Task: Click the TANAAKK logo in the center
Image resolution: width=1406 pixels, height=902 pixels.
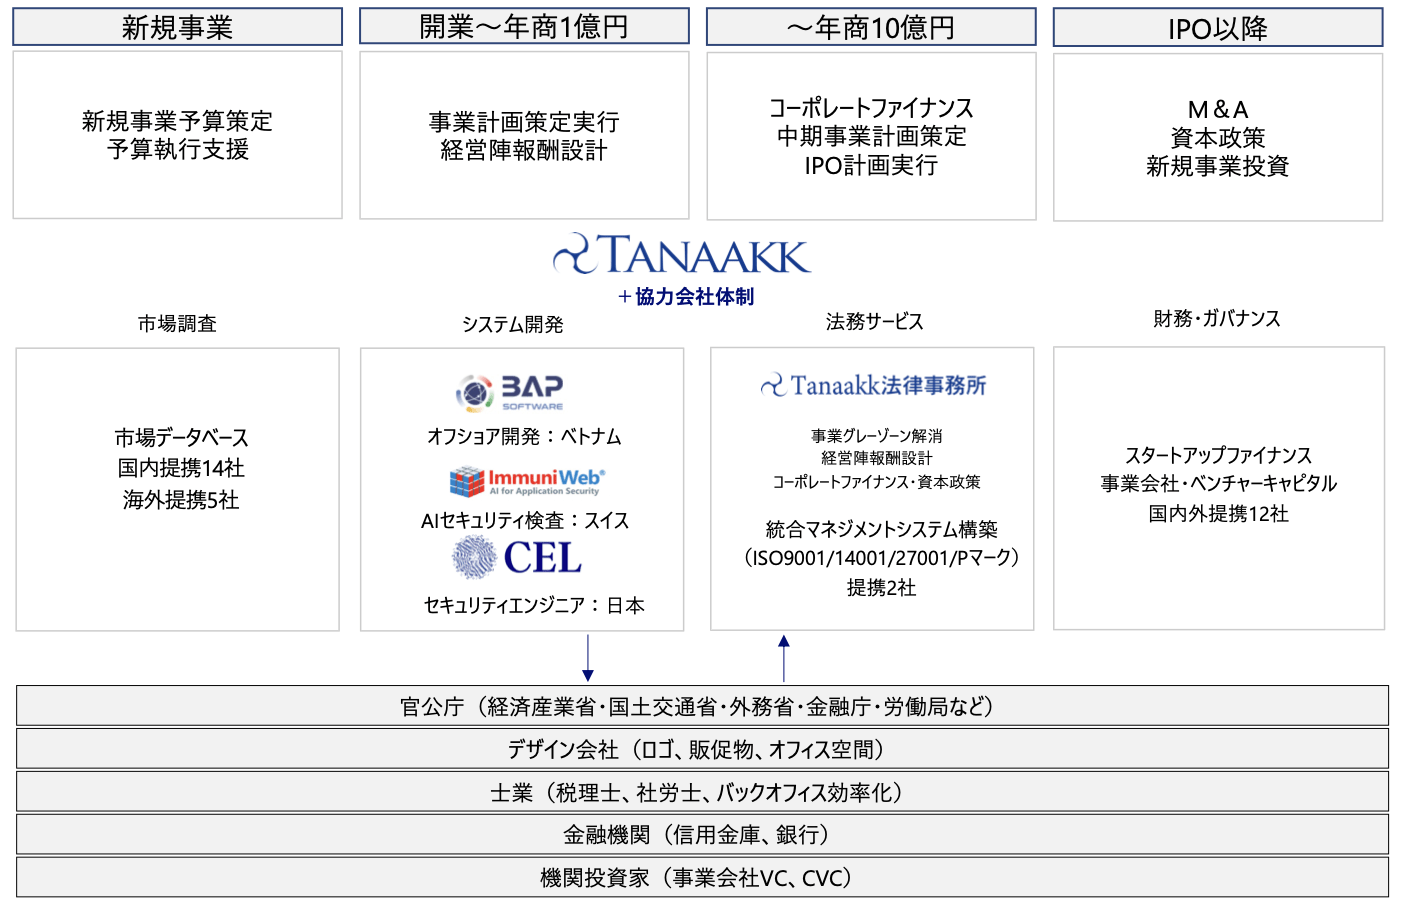Action: coord(682,255)
